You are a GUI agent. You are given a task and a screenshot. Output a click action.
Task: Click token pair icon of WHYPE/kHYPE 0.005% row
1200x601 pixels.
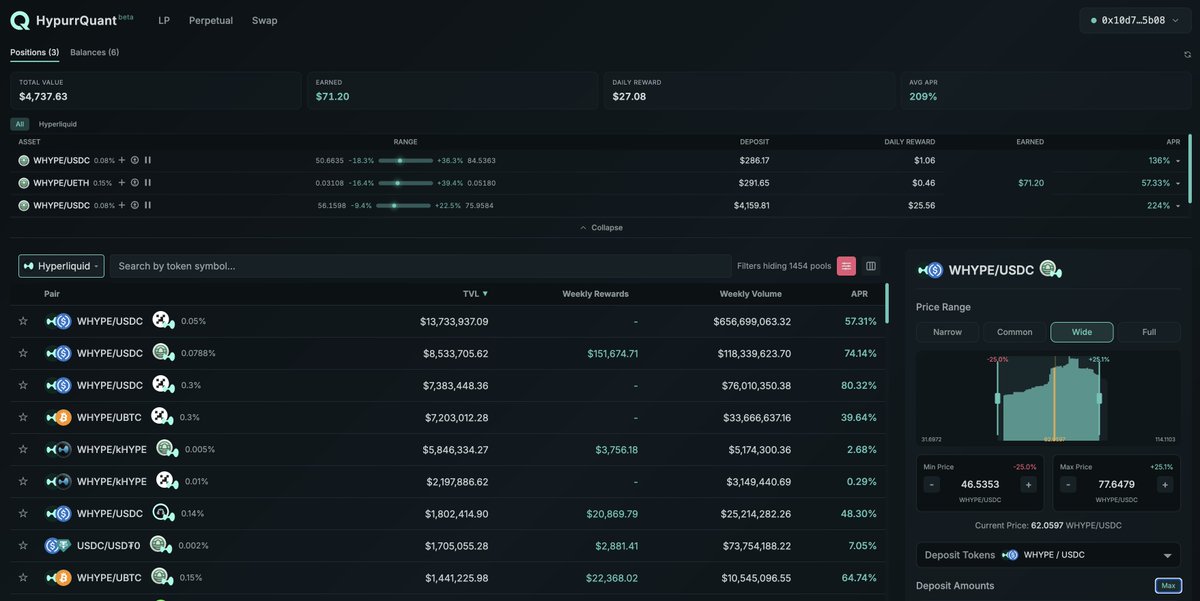click(x=58, y=449)
